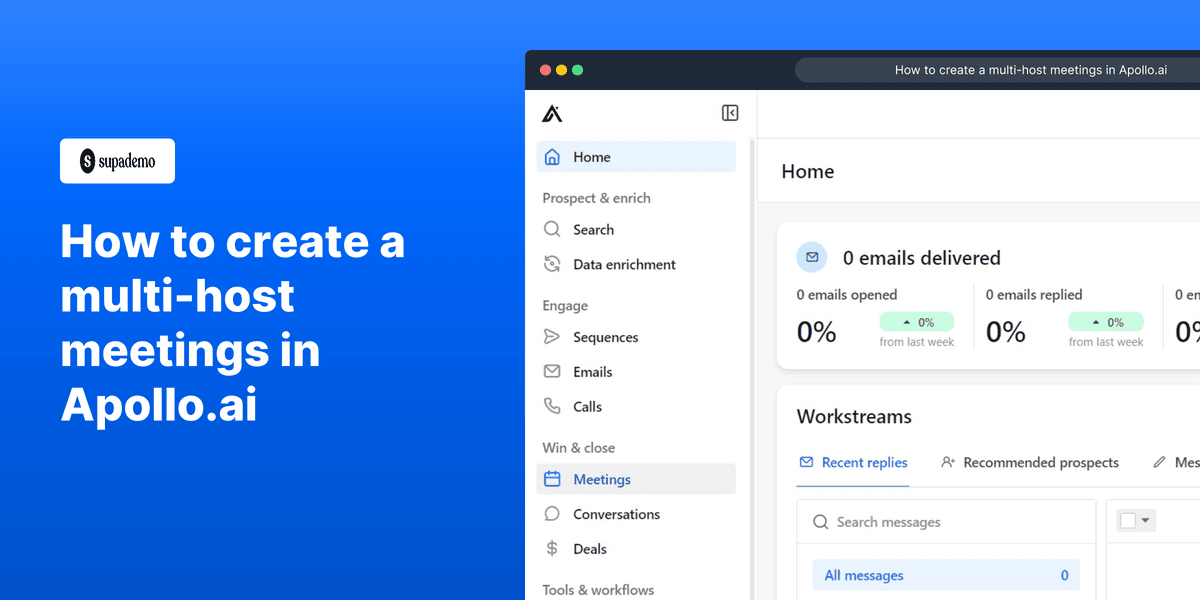Open Search via its magnifying glass icon
Viewport: 1200px width, 600px height.
[x=552, y=229]
